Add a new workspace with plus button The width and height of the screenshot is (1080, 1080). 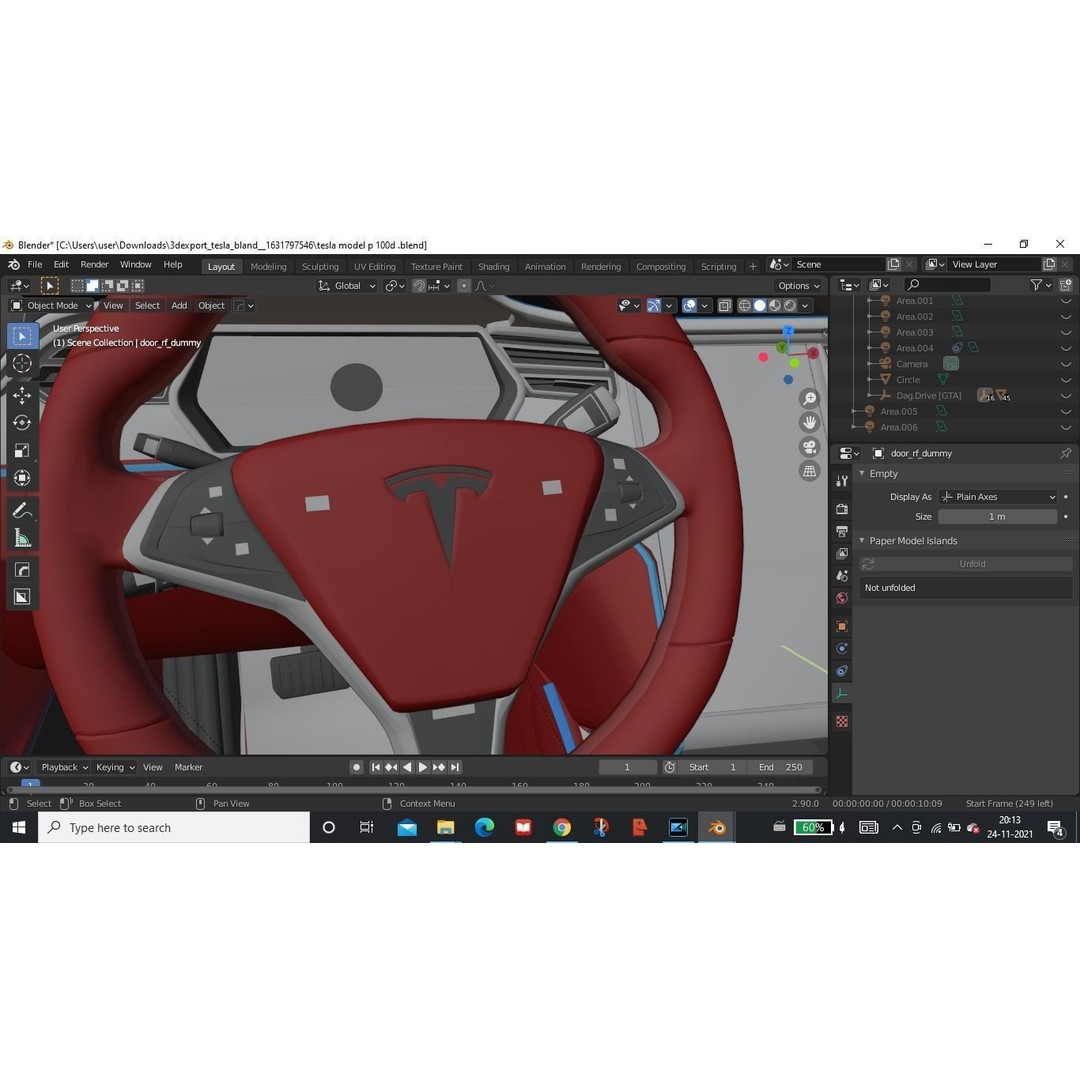click(x=752, y=267)
